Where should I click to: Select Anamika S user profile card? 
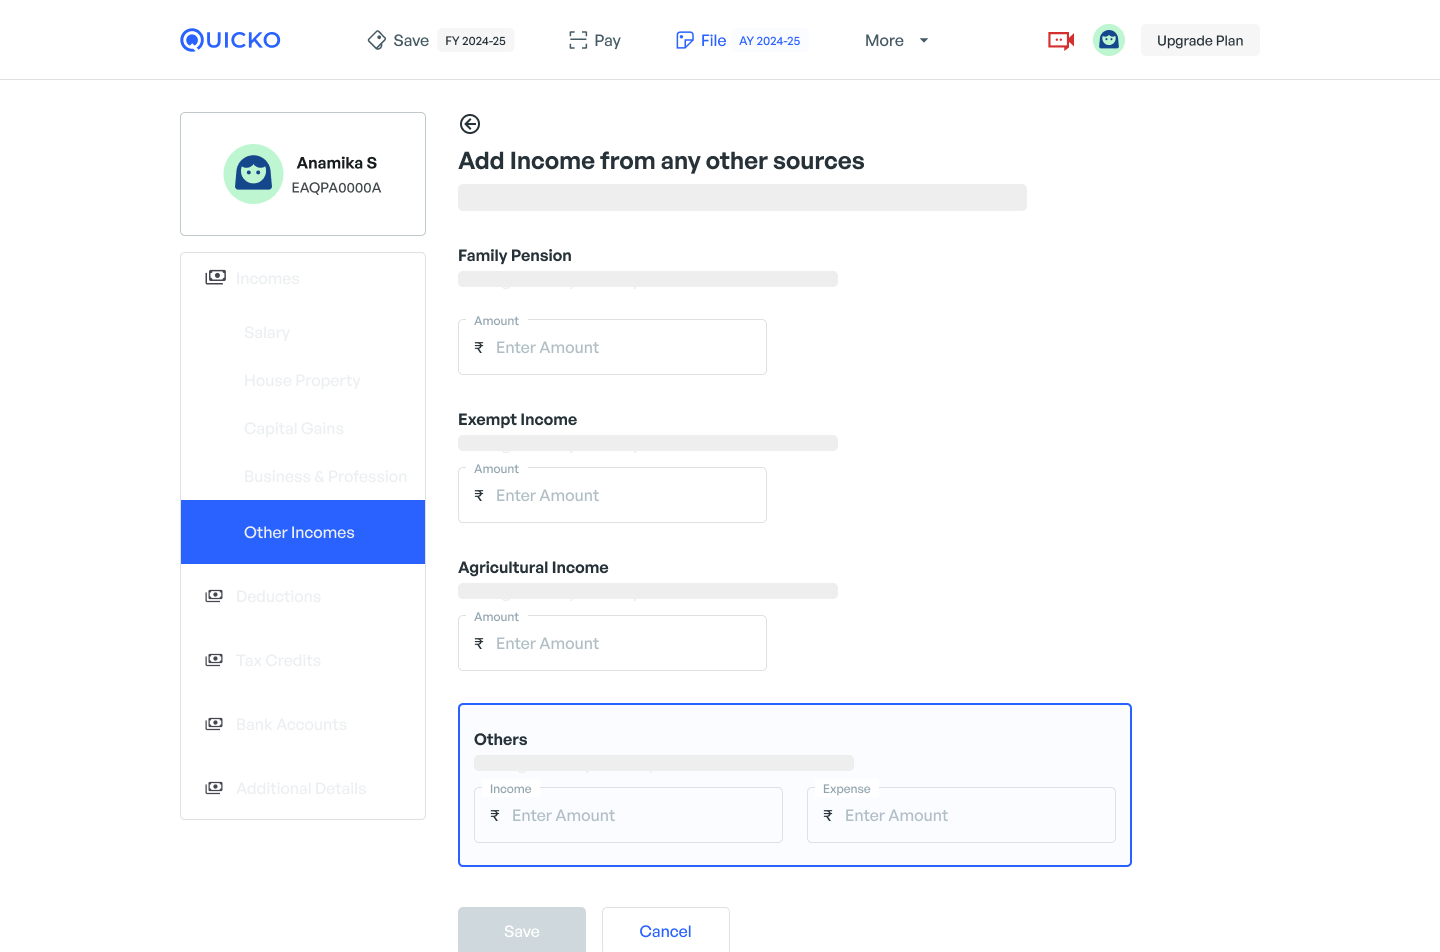pyautogui.click(x=303, y=174)
